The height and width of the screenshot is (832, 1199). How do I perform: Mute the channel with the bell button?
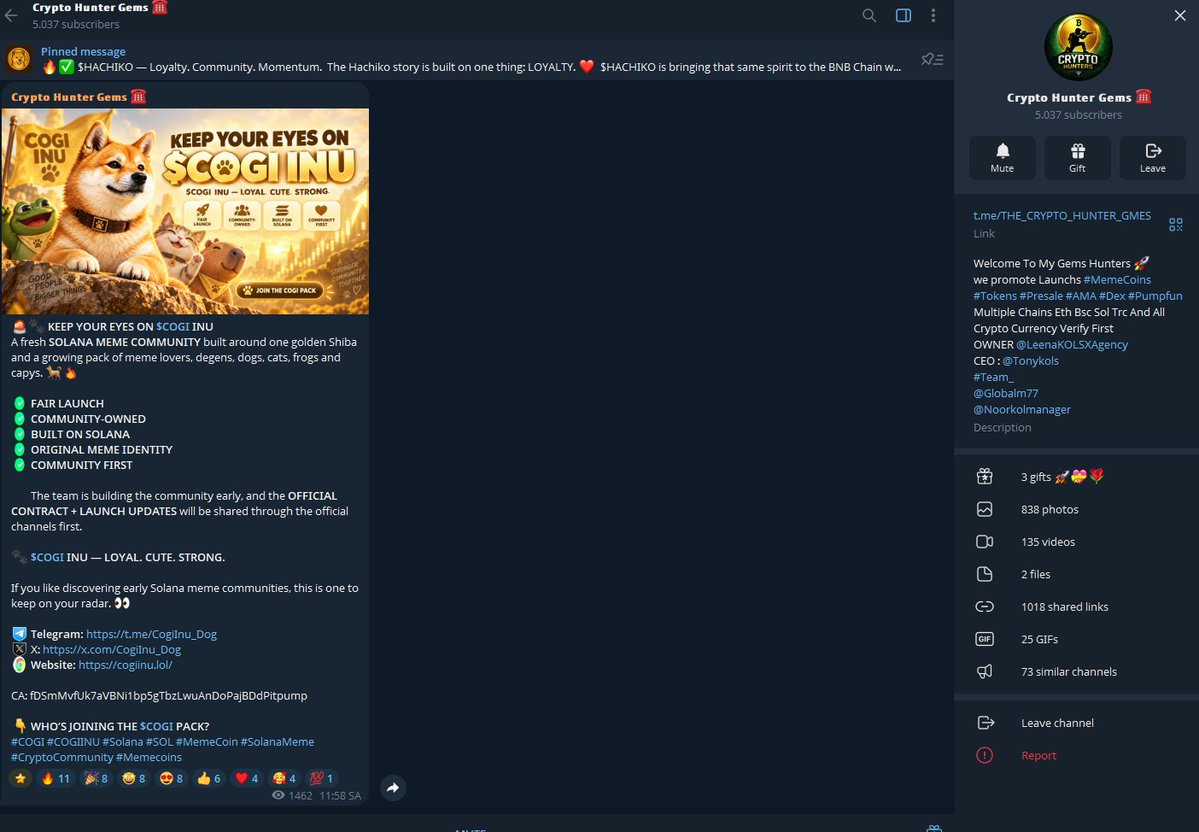(x=1002, y=158)
